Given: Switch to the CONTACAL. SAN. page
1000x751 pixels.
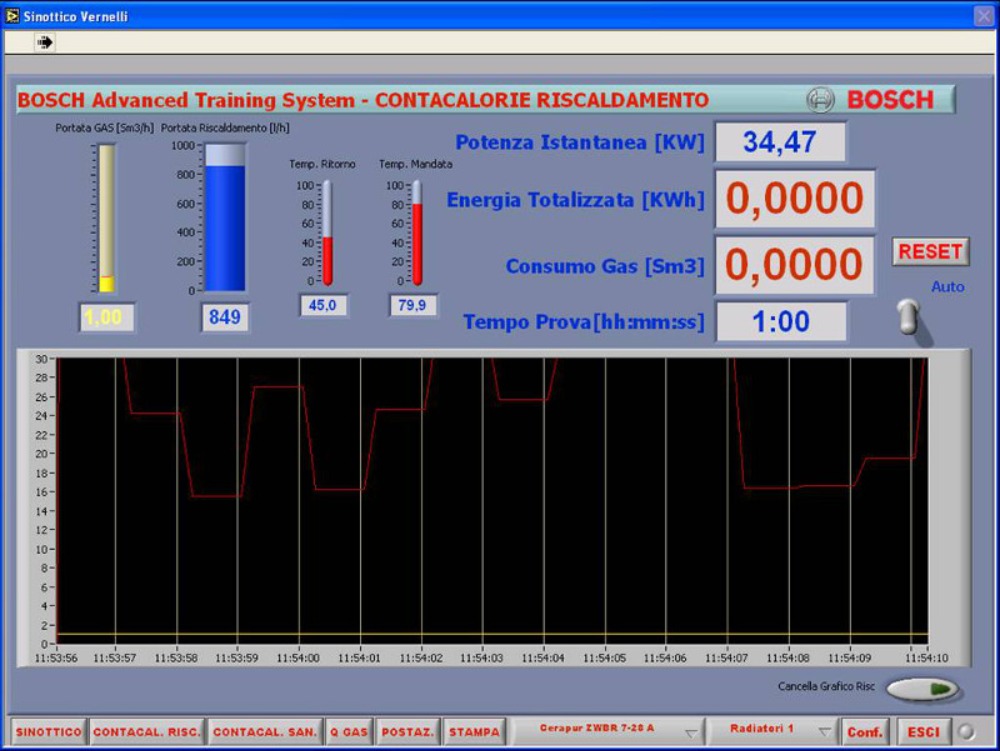Looking at the screenshot, I should click(265, 732).
